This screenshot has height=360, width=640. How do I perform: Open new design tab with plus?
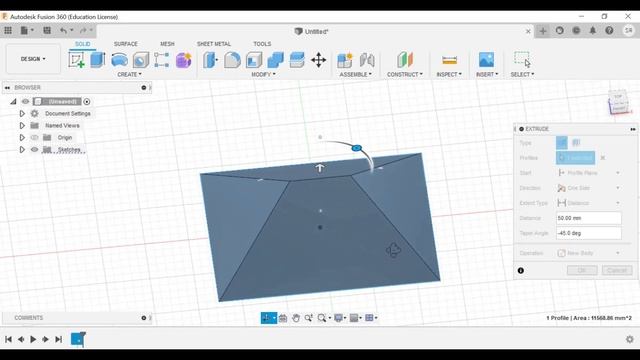point(543,31)
